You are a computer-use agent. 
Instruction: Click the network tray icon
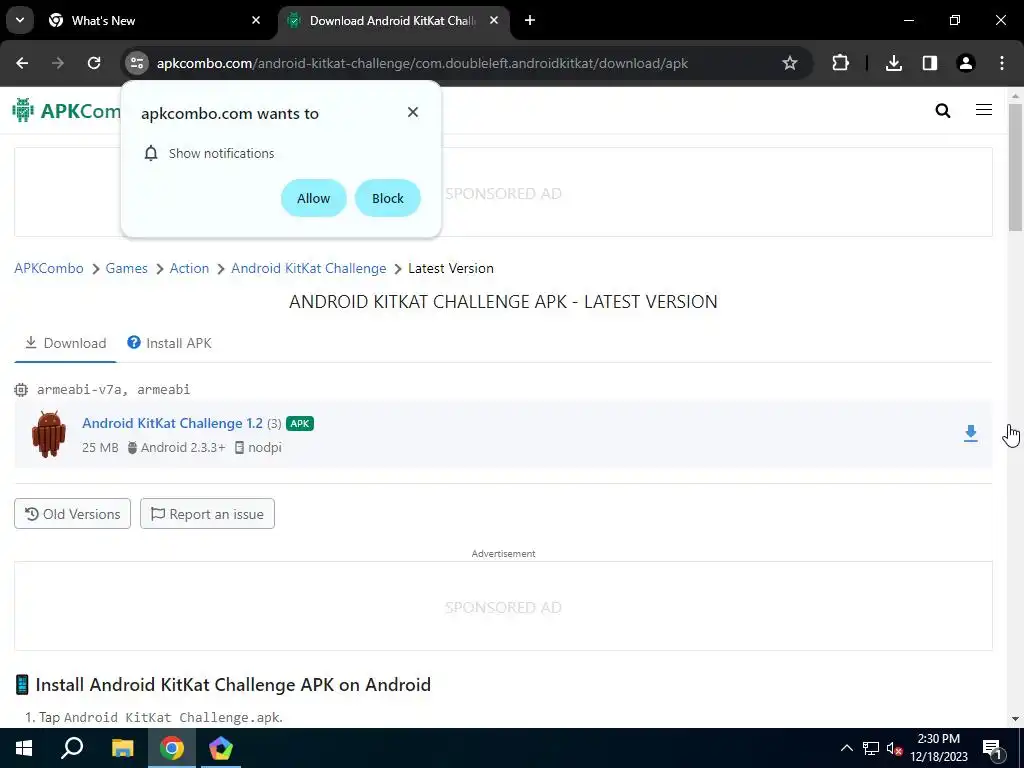(x=871, y=748)
